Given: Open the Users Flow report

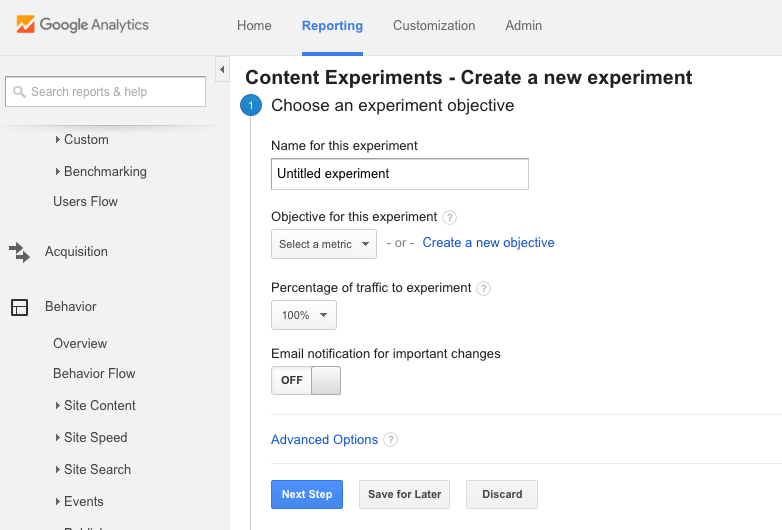Looking at the screenshot, I should [x=85, y=201].
